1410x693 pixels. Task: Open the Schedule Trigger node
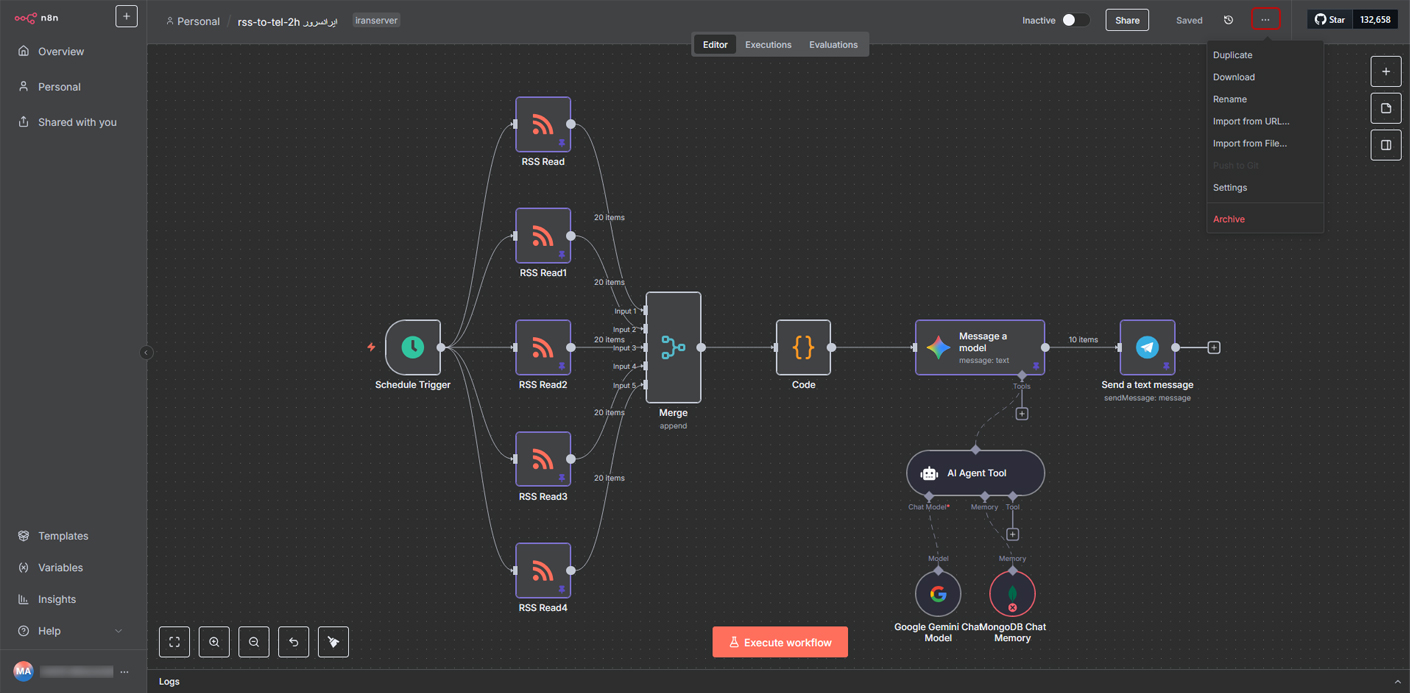(x=413, y=348)
